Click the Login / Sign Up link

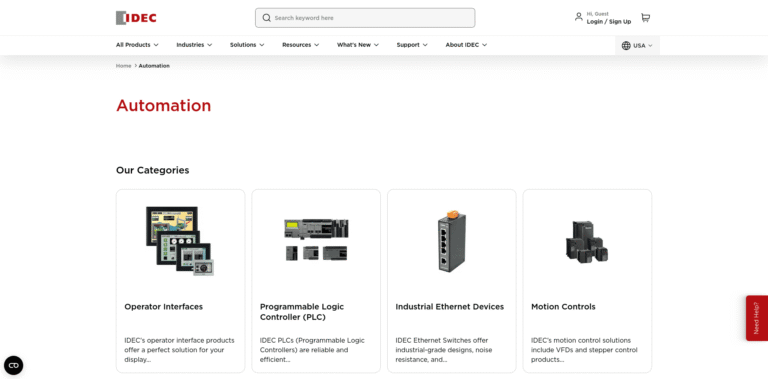coord(609,22)
